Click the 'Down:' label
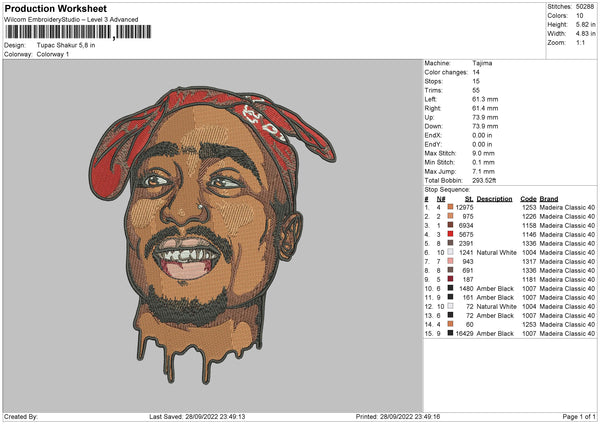 [433, 126]
